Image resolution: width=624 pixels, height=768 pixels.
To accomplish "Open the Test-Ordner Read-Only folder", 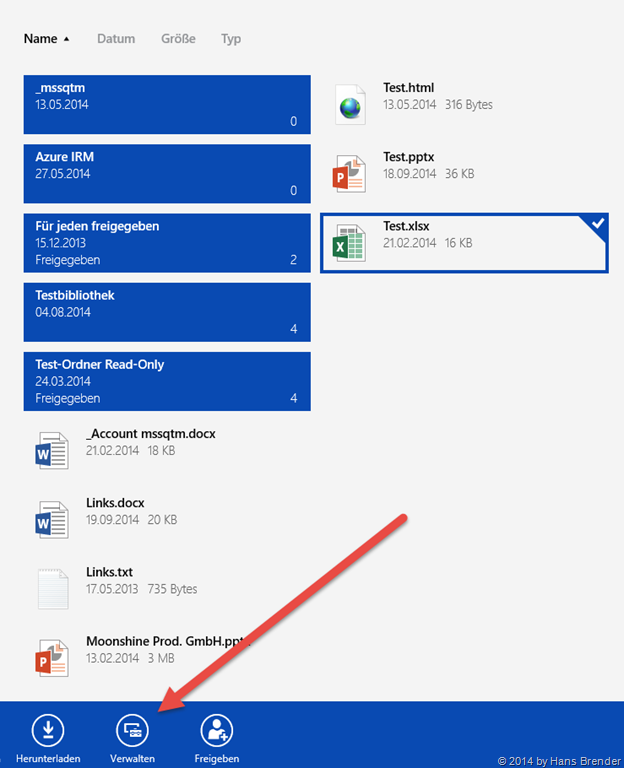I will 166,381.
